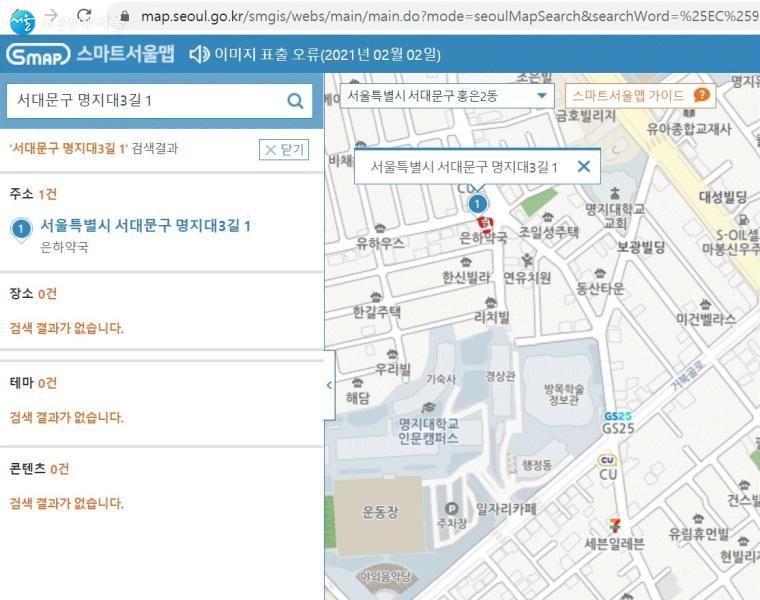This screenshot has height=600, width=760.
Task: Click the result list pin icon numbered 1
Action: pyautogui.click(x=20, y=229)
